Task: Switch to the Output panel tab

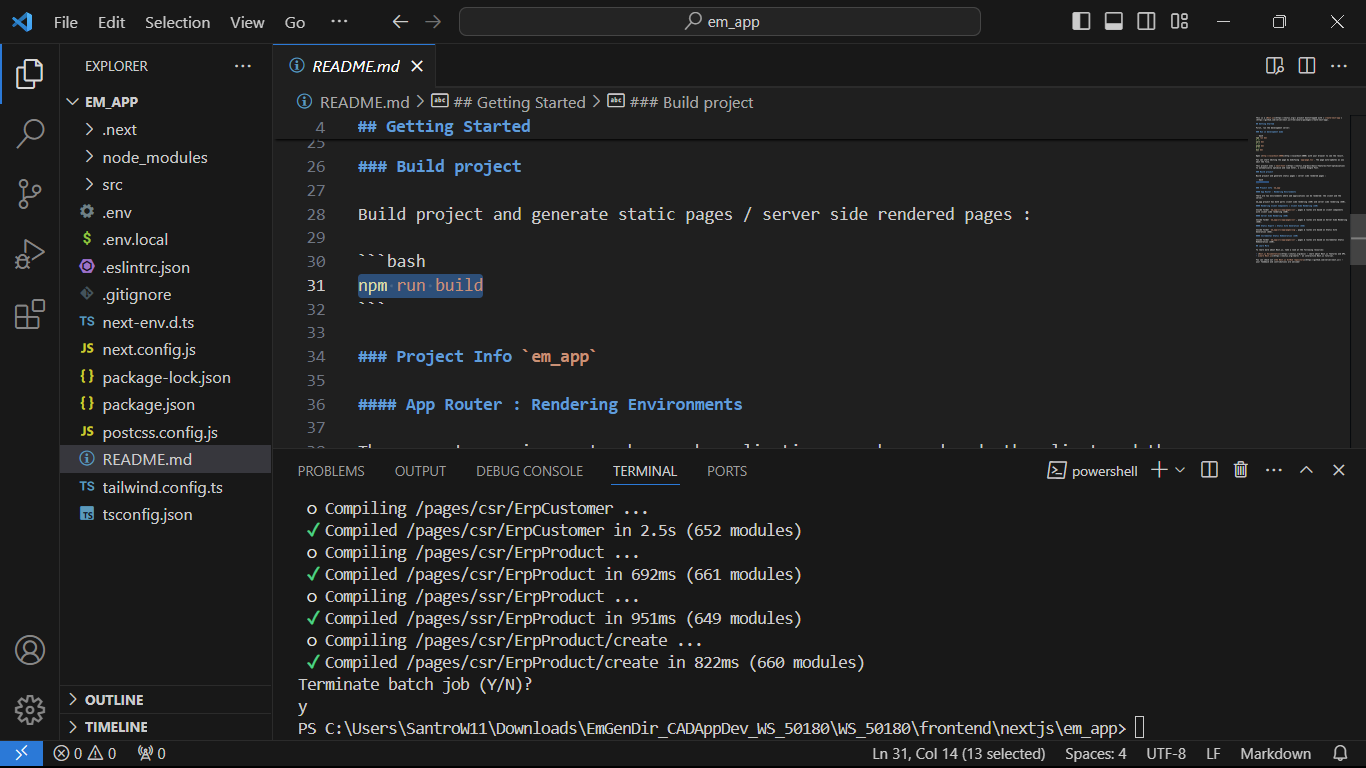Action: (420, 471)
